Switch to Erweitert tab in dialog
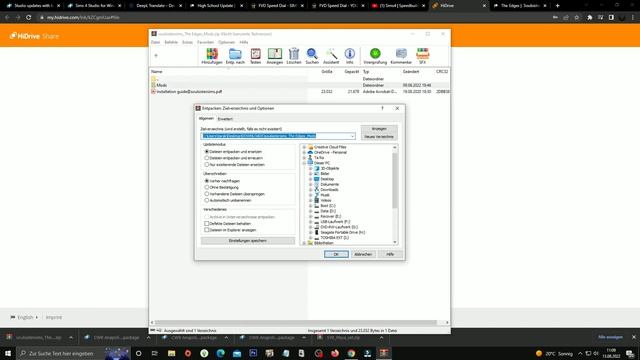This screenshot has height=360, width=640. point(225,119)
